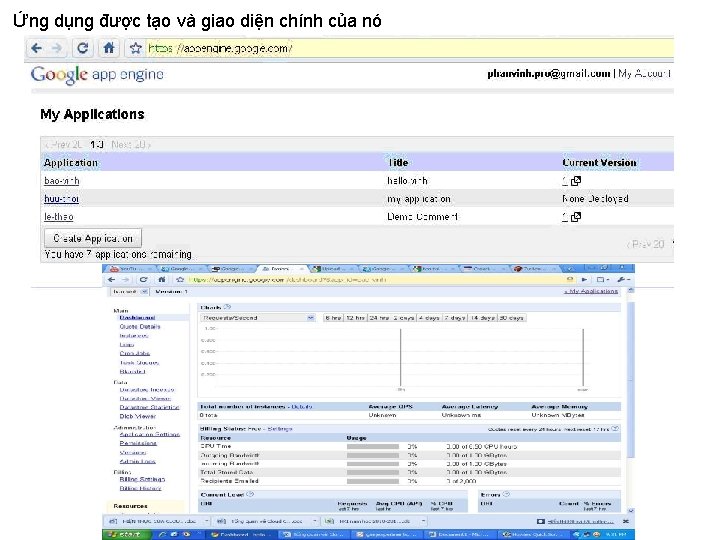This screenshot has width=720, height=540.
Task: Click the Create Application button
Action: click(93, 238)
